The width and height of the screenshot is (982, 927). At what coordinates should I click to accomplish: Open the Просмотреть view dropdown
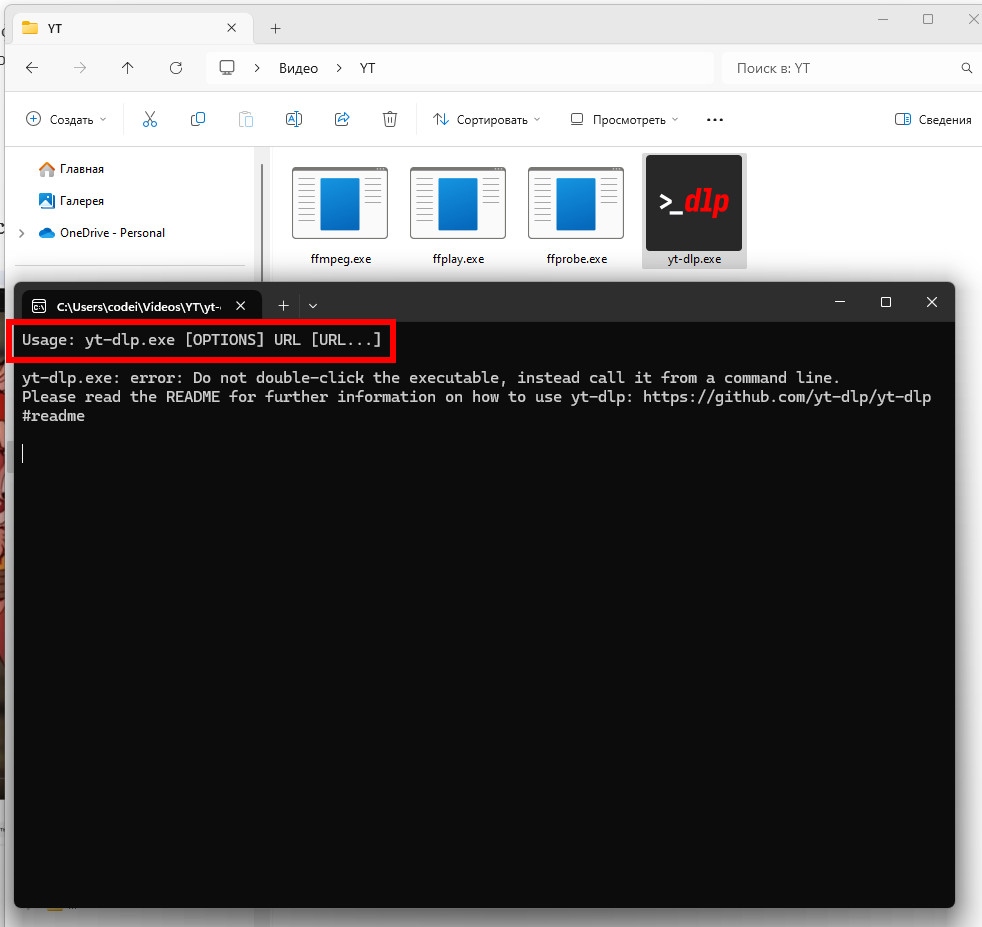(x=624, y=119)
